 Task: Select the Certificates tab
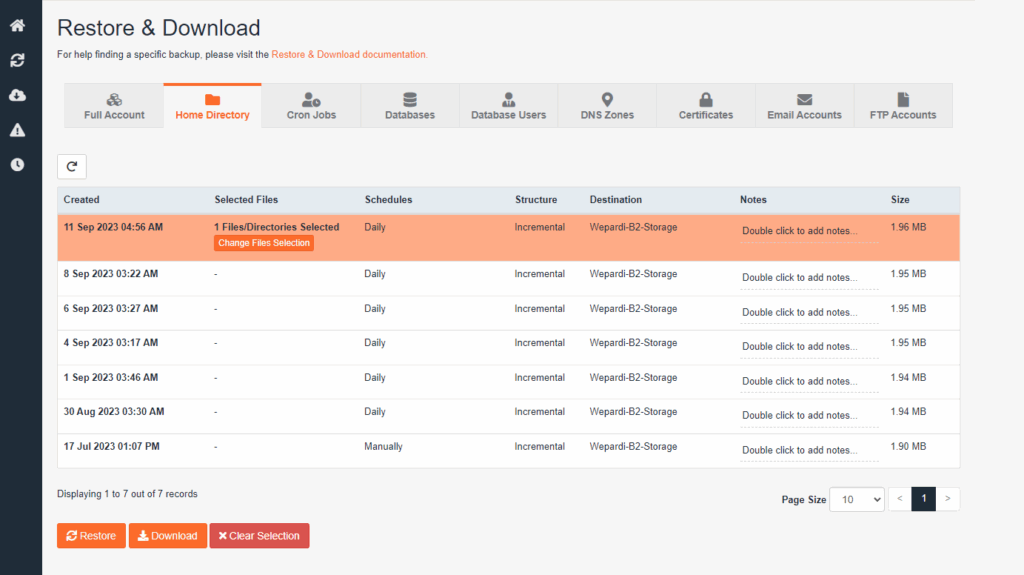click(705, 106)
